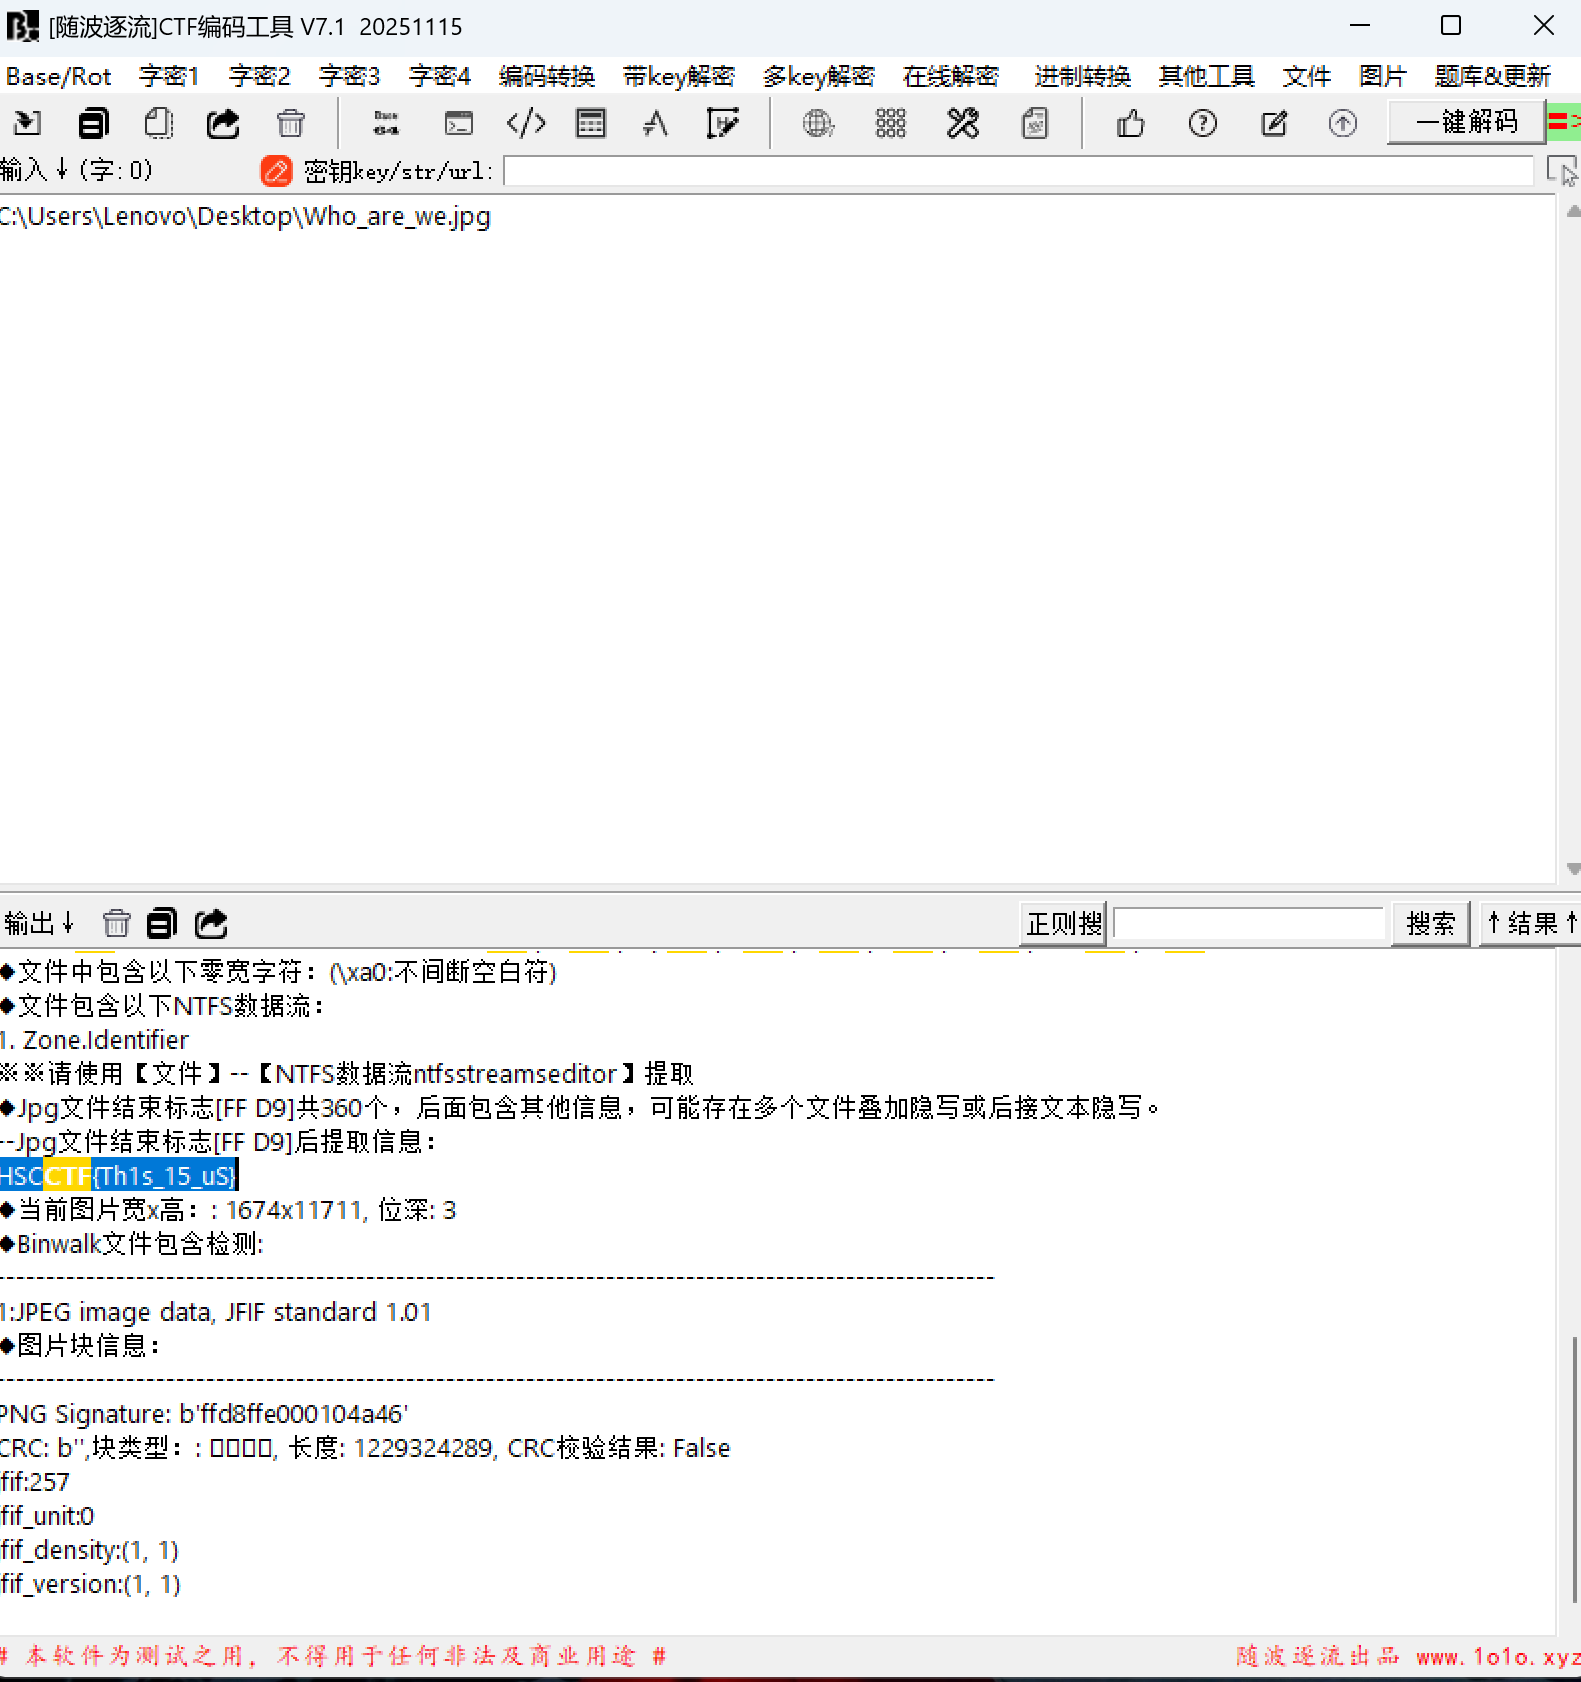Click the circled up-arrow update icon

pyautogui.click(x=1342, y=124)
